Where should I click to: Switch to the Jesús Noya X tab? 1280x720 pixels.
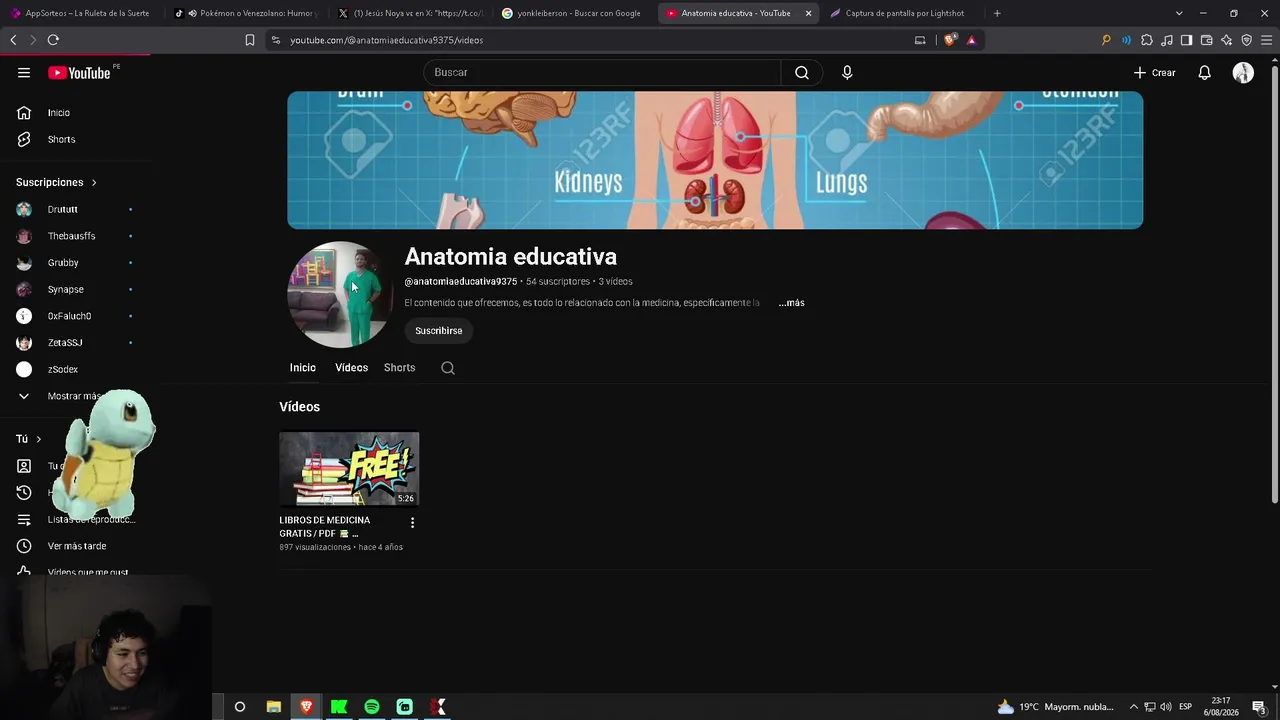[x=412, y=13]
